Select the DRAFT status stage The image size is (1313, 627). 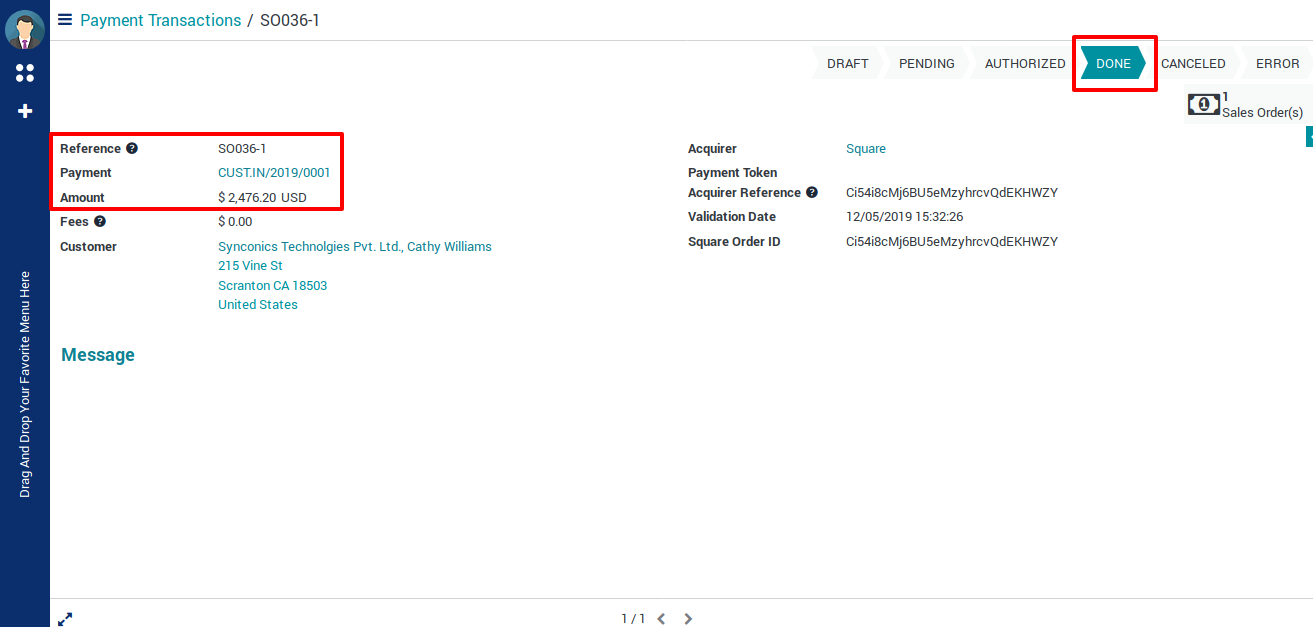coord(847,63)
